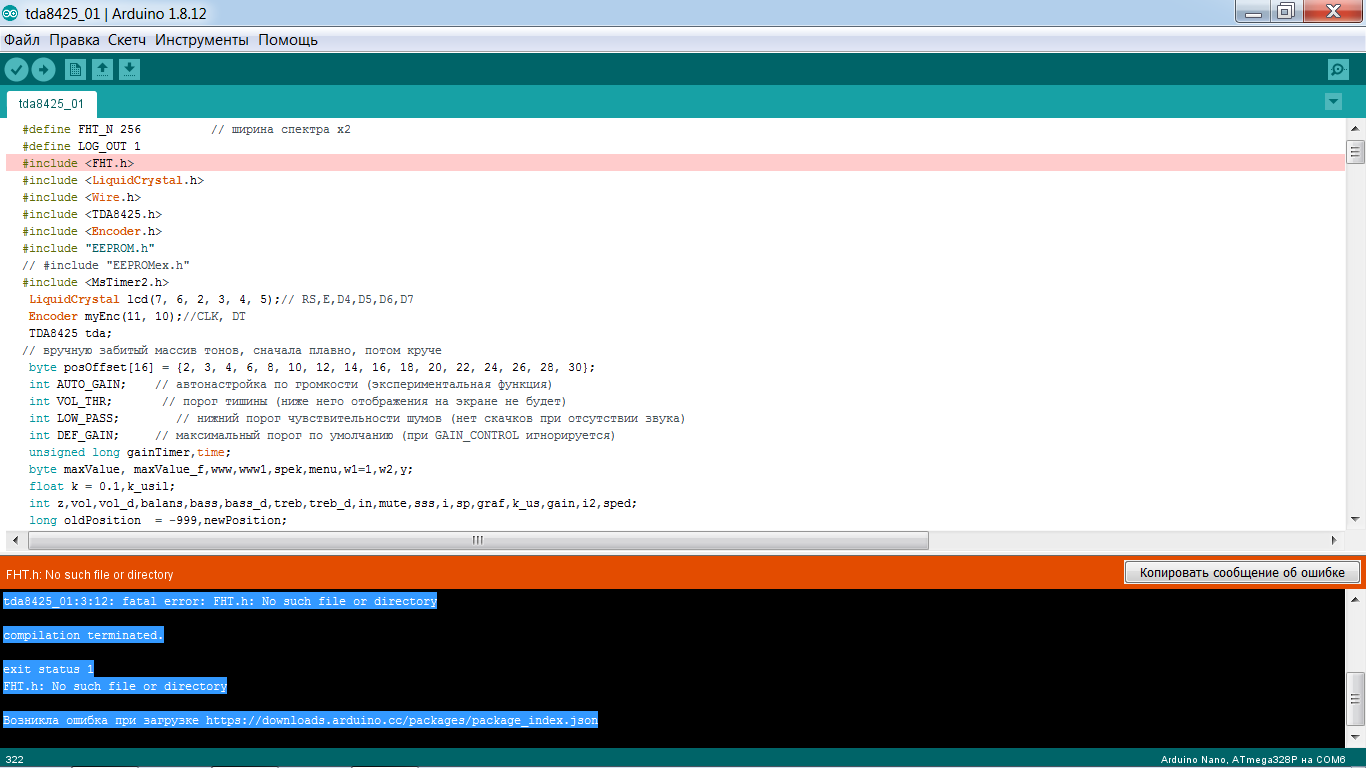Select the tda8425_01 sketch tab
The width and height of the screenshot is (1366, 768).
click(51, 104)
